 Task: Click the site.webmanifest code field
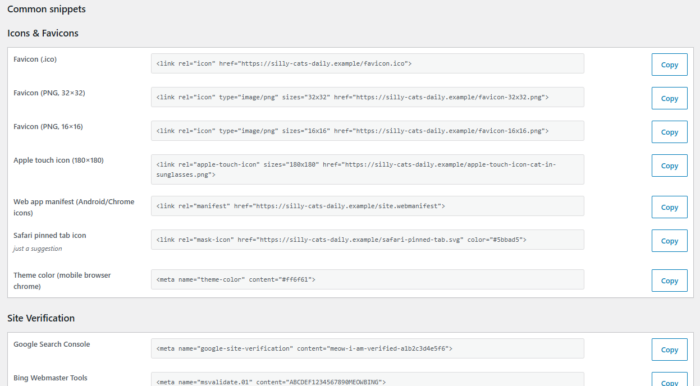click(x=367, y=206)
